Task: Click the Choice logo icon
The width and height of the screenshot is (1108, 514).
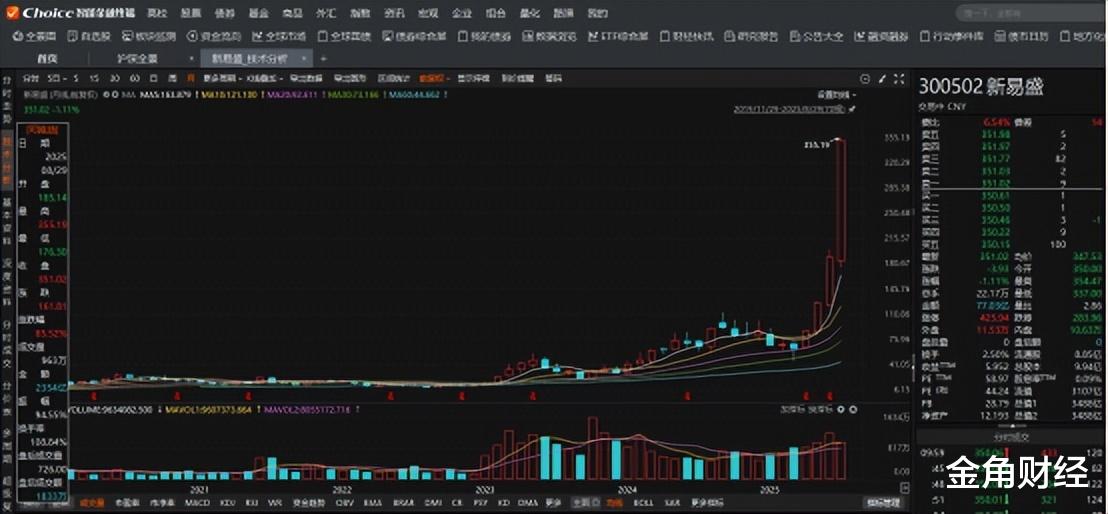Action: coord(12,12)
